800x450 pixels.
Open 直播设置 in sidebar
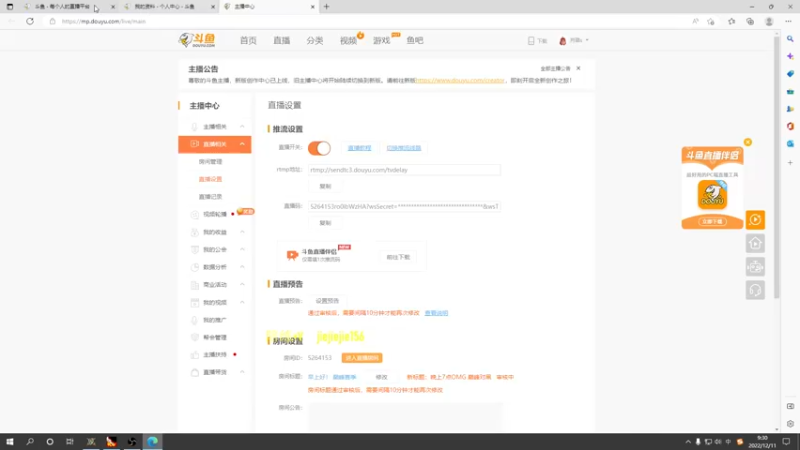(x=210, y=179)
